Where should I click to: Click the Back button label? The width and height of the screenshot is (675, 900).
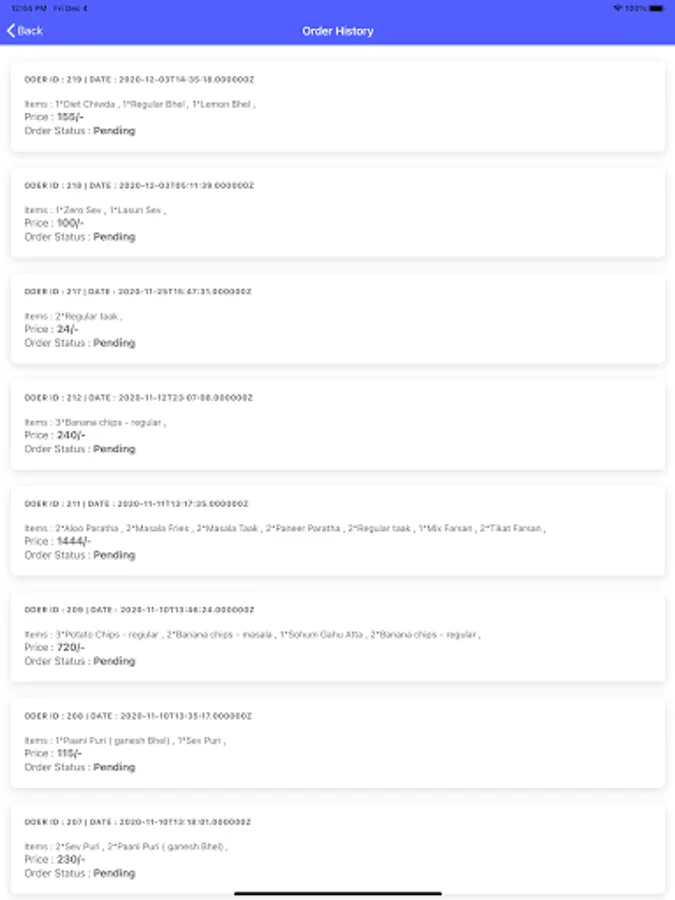point(30,31)
